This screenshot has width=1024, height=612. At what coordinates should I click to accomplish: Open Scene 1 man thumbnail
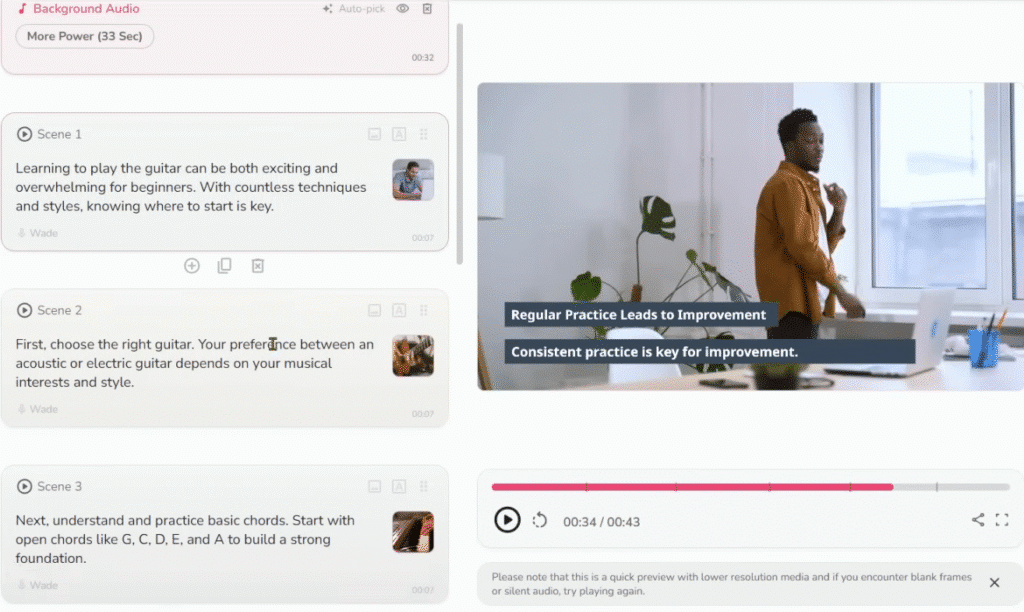tap(413, 180)
